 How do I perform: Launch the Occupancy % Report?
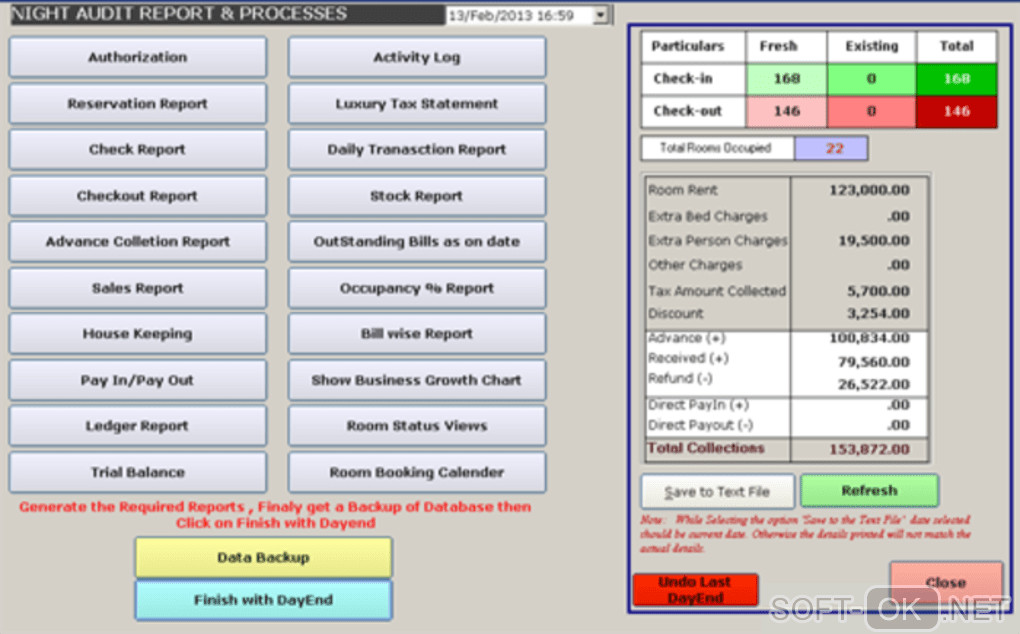(417, 288)
